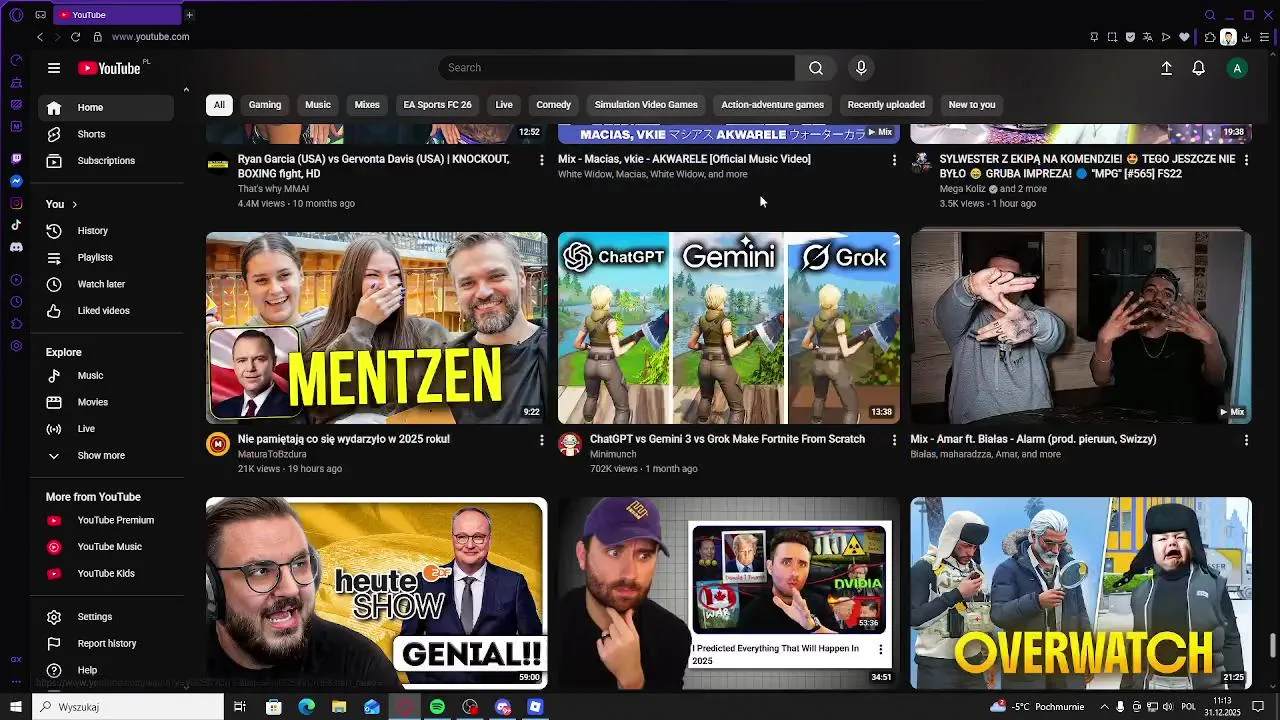Open browser extensions puzzle icon
The width and height of the screenshot is (1280, 720).
coord(1210,37)
